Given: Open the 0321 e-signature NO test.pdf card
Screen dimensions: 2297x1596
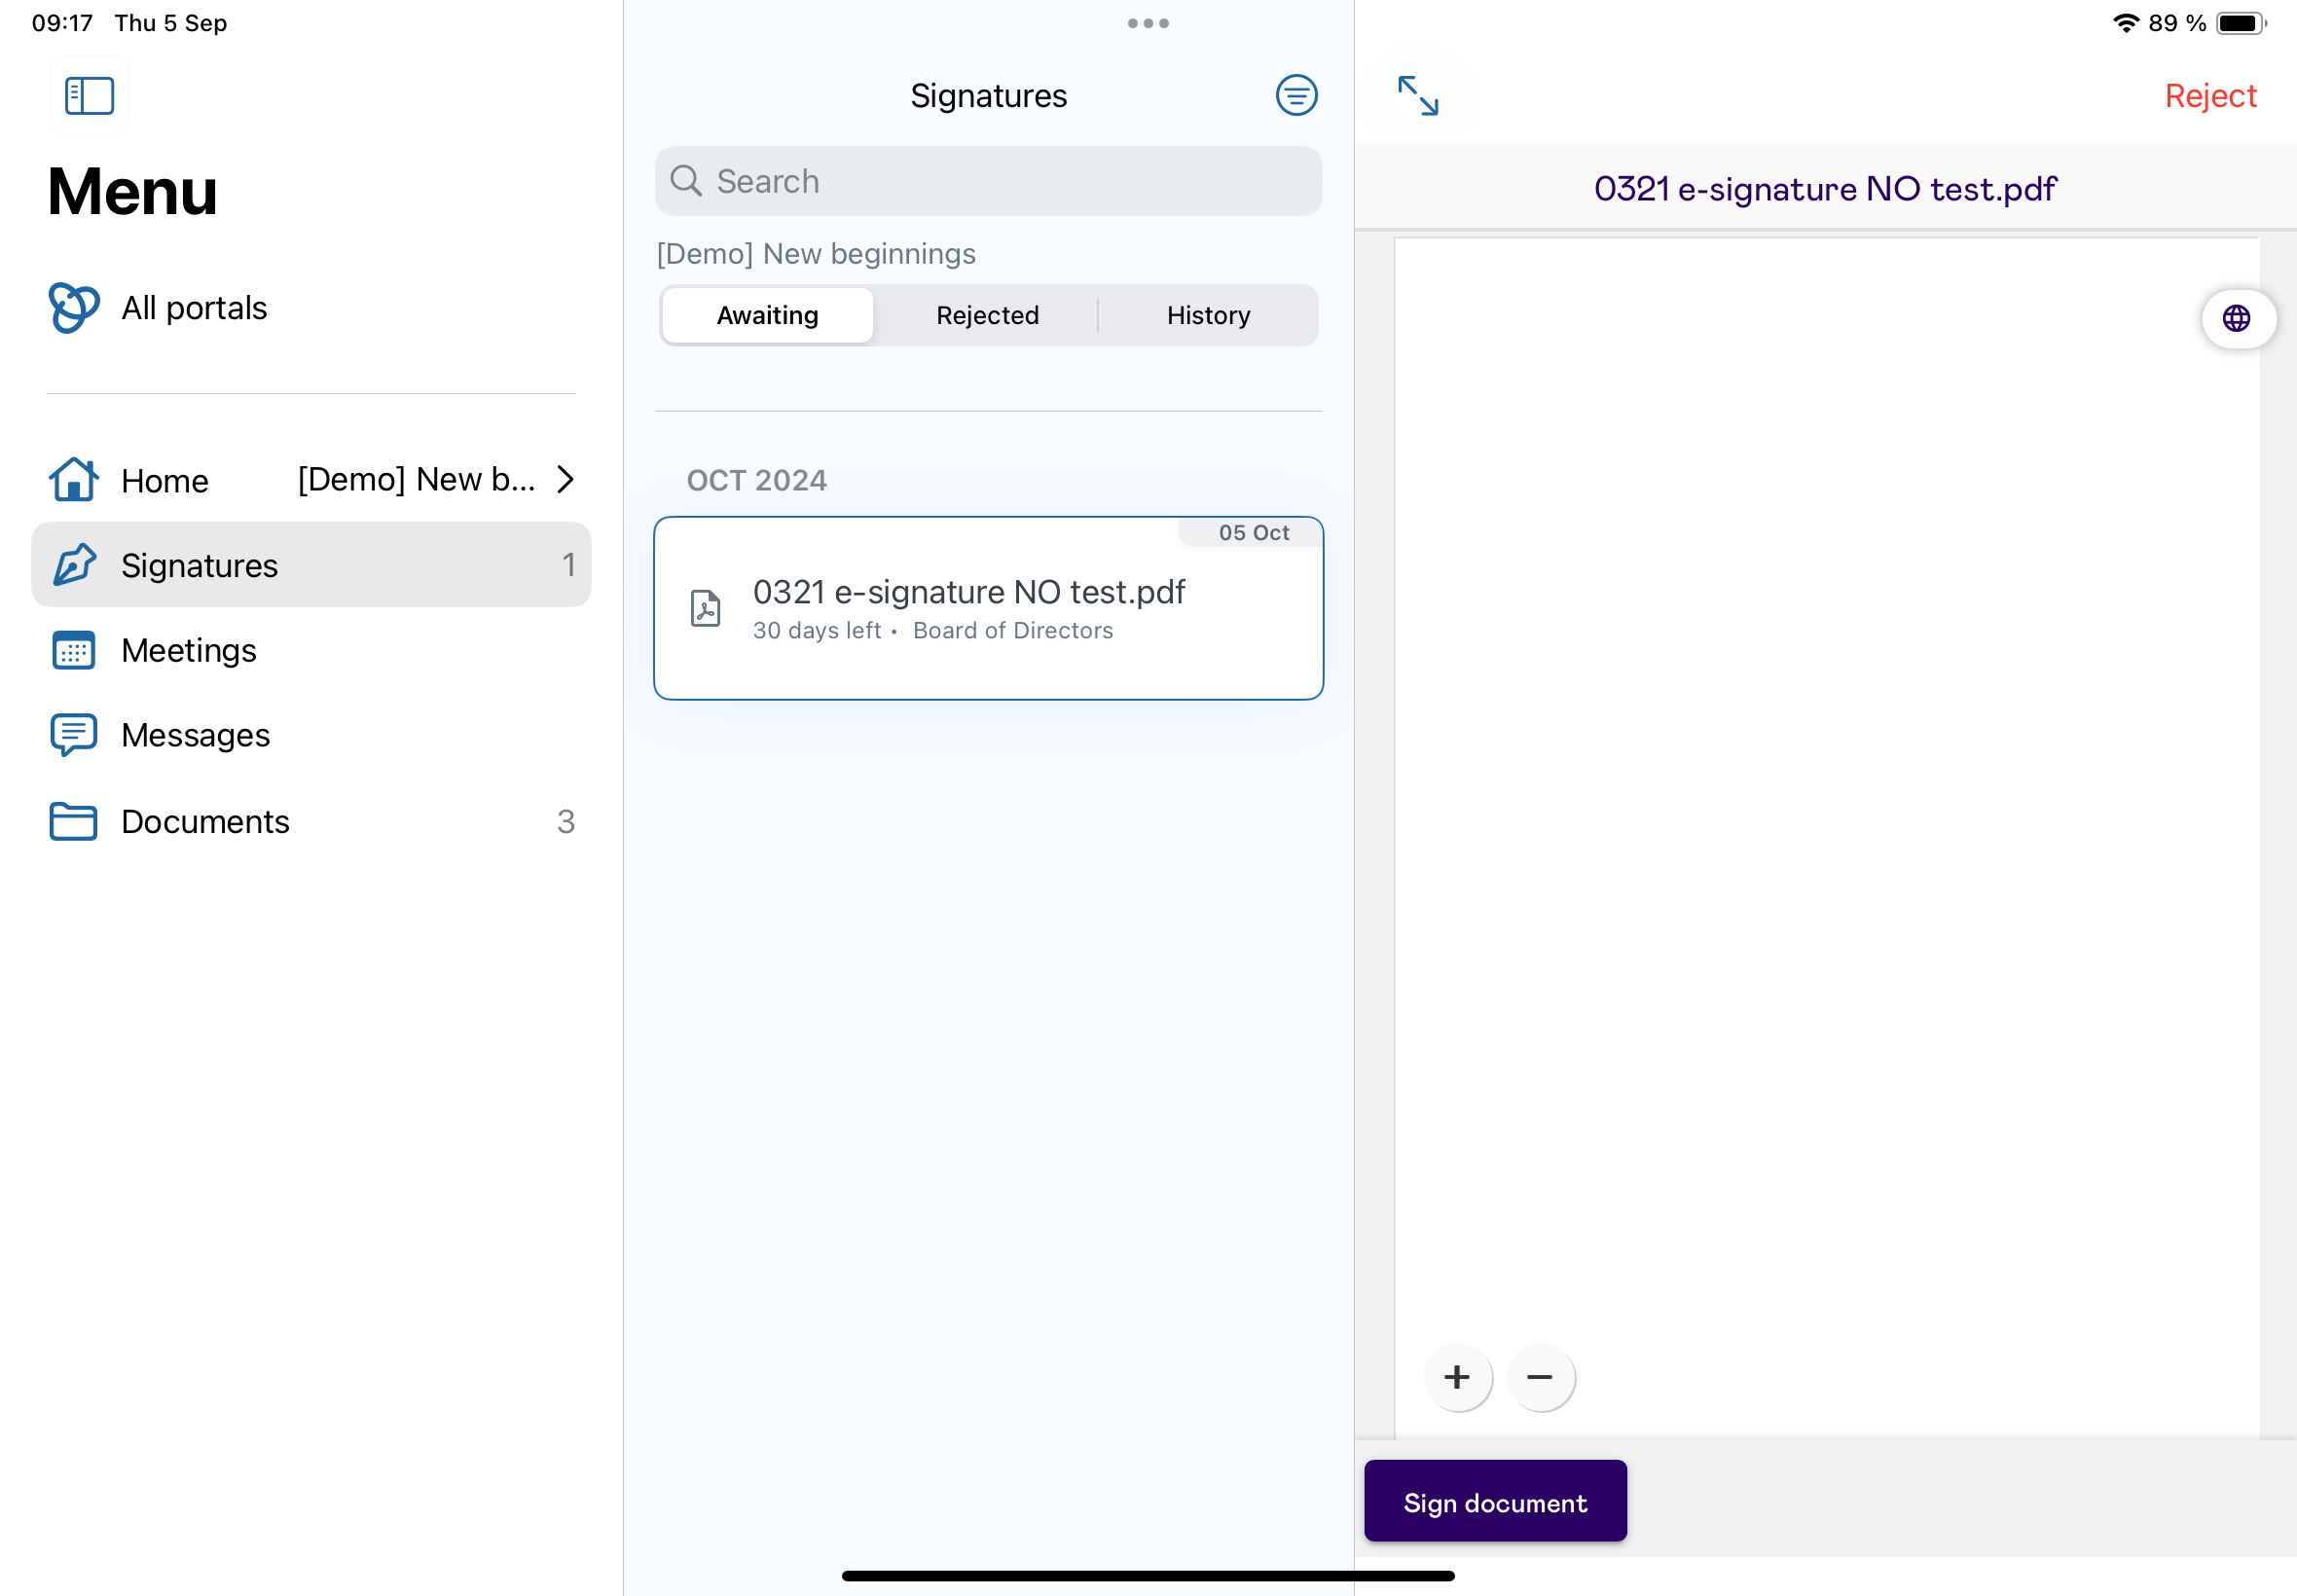Looking at the screenshot, I should point(988,608).
